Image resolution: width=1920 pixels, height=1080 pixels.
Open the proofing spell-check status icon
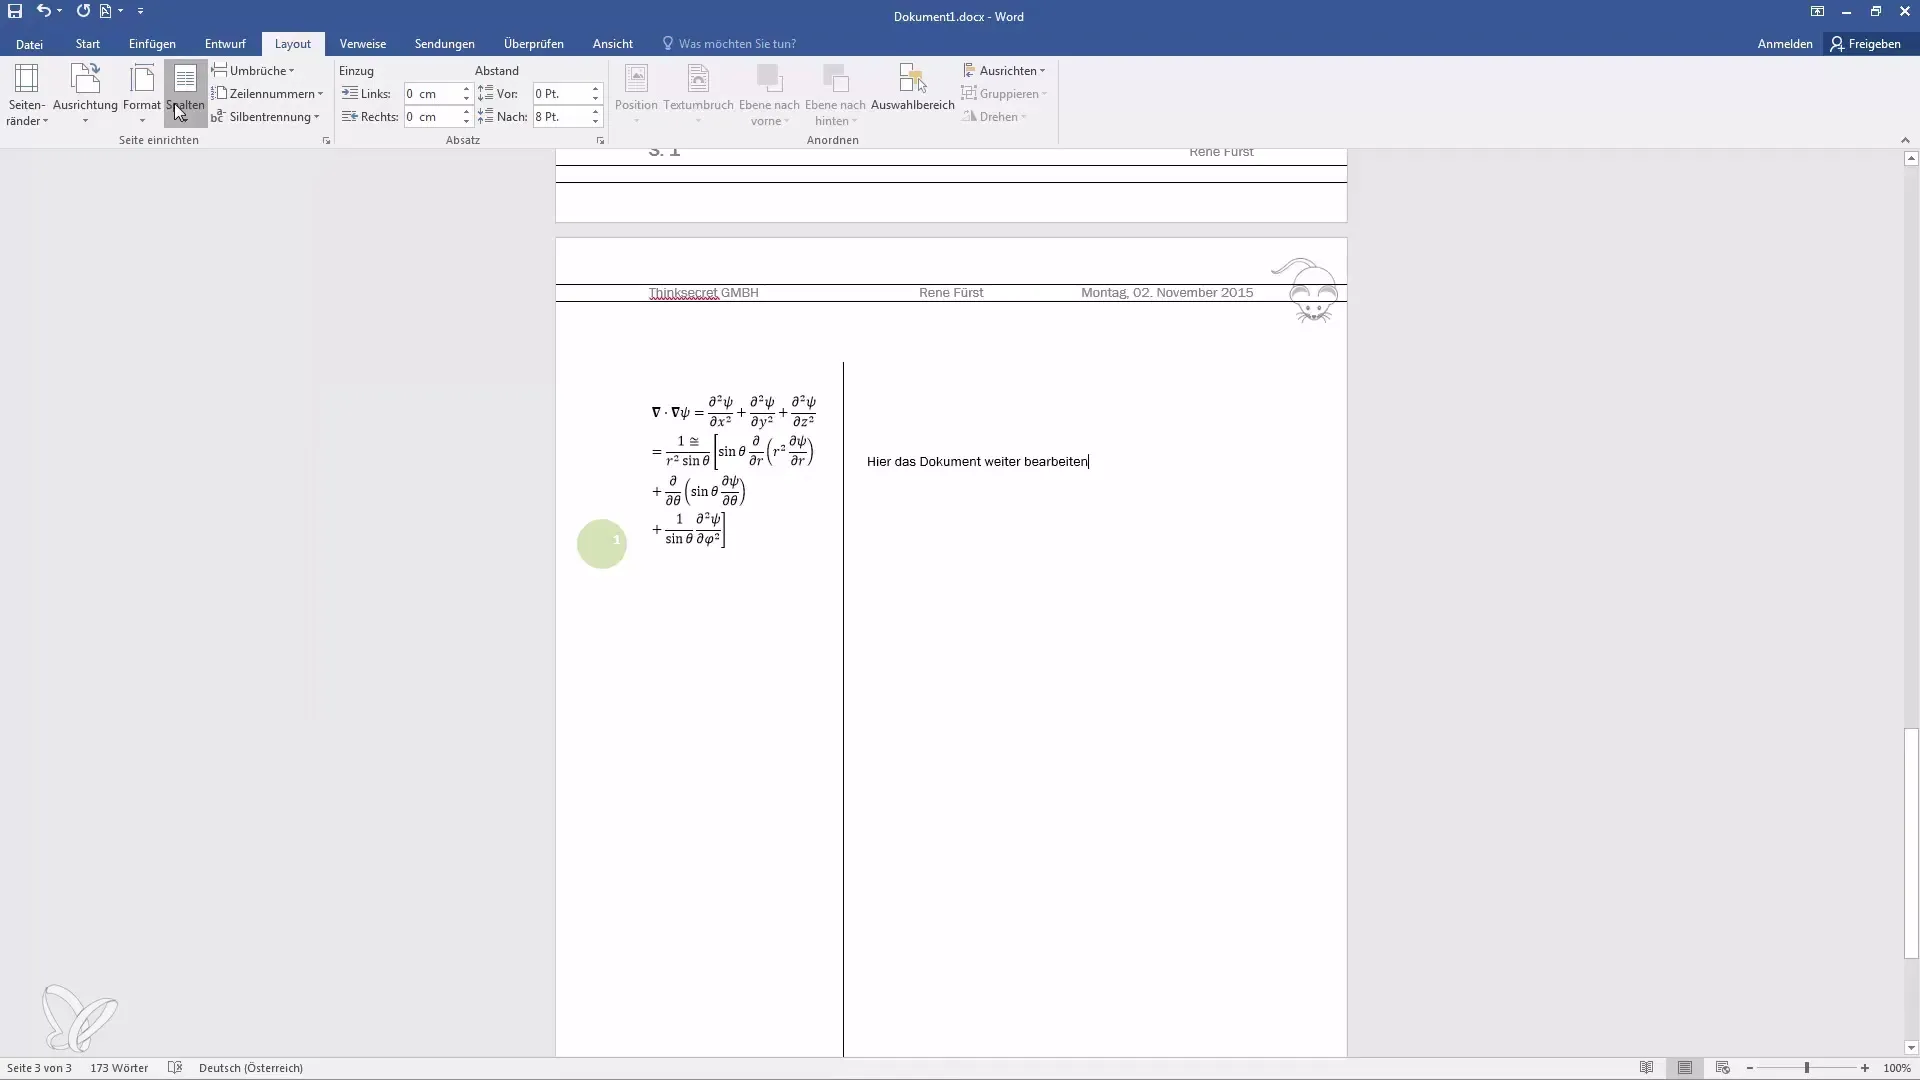[175, 1068]
